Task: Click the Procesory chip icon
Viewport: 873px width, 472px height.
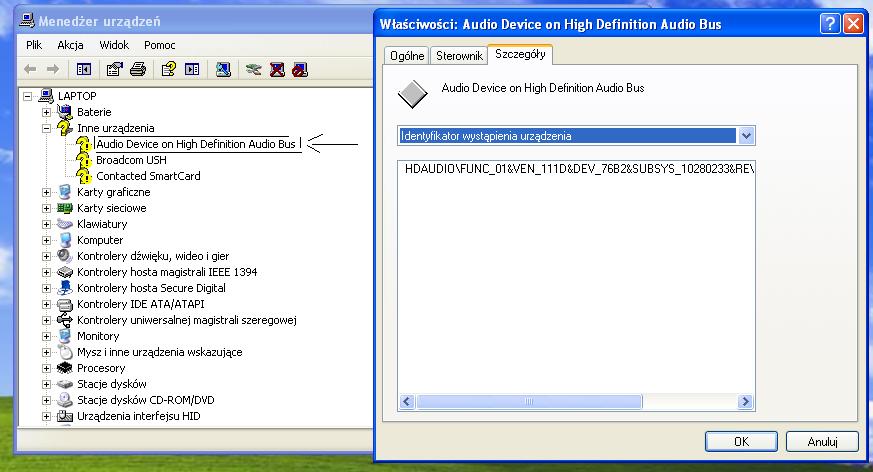Action: [65, 368]
